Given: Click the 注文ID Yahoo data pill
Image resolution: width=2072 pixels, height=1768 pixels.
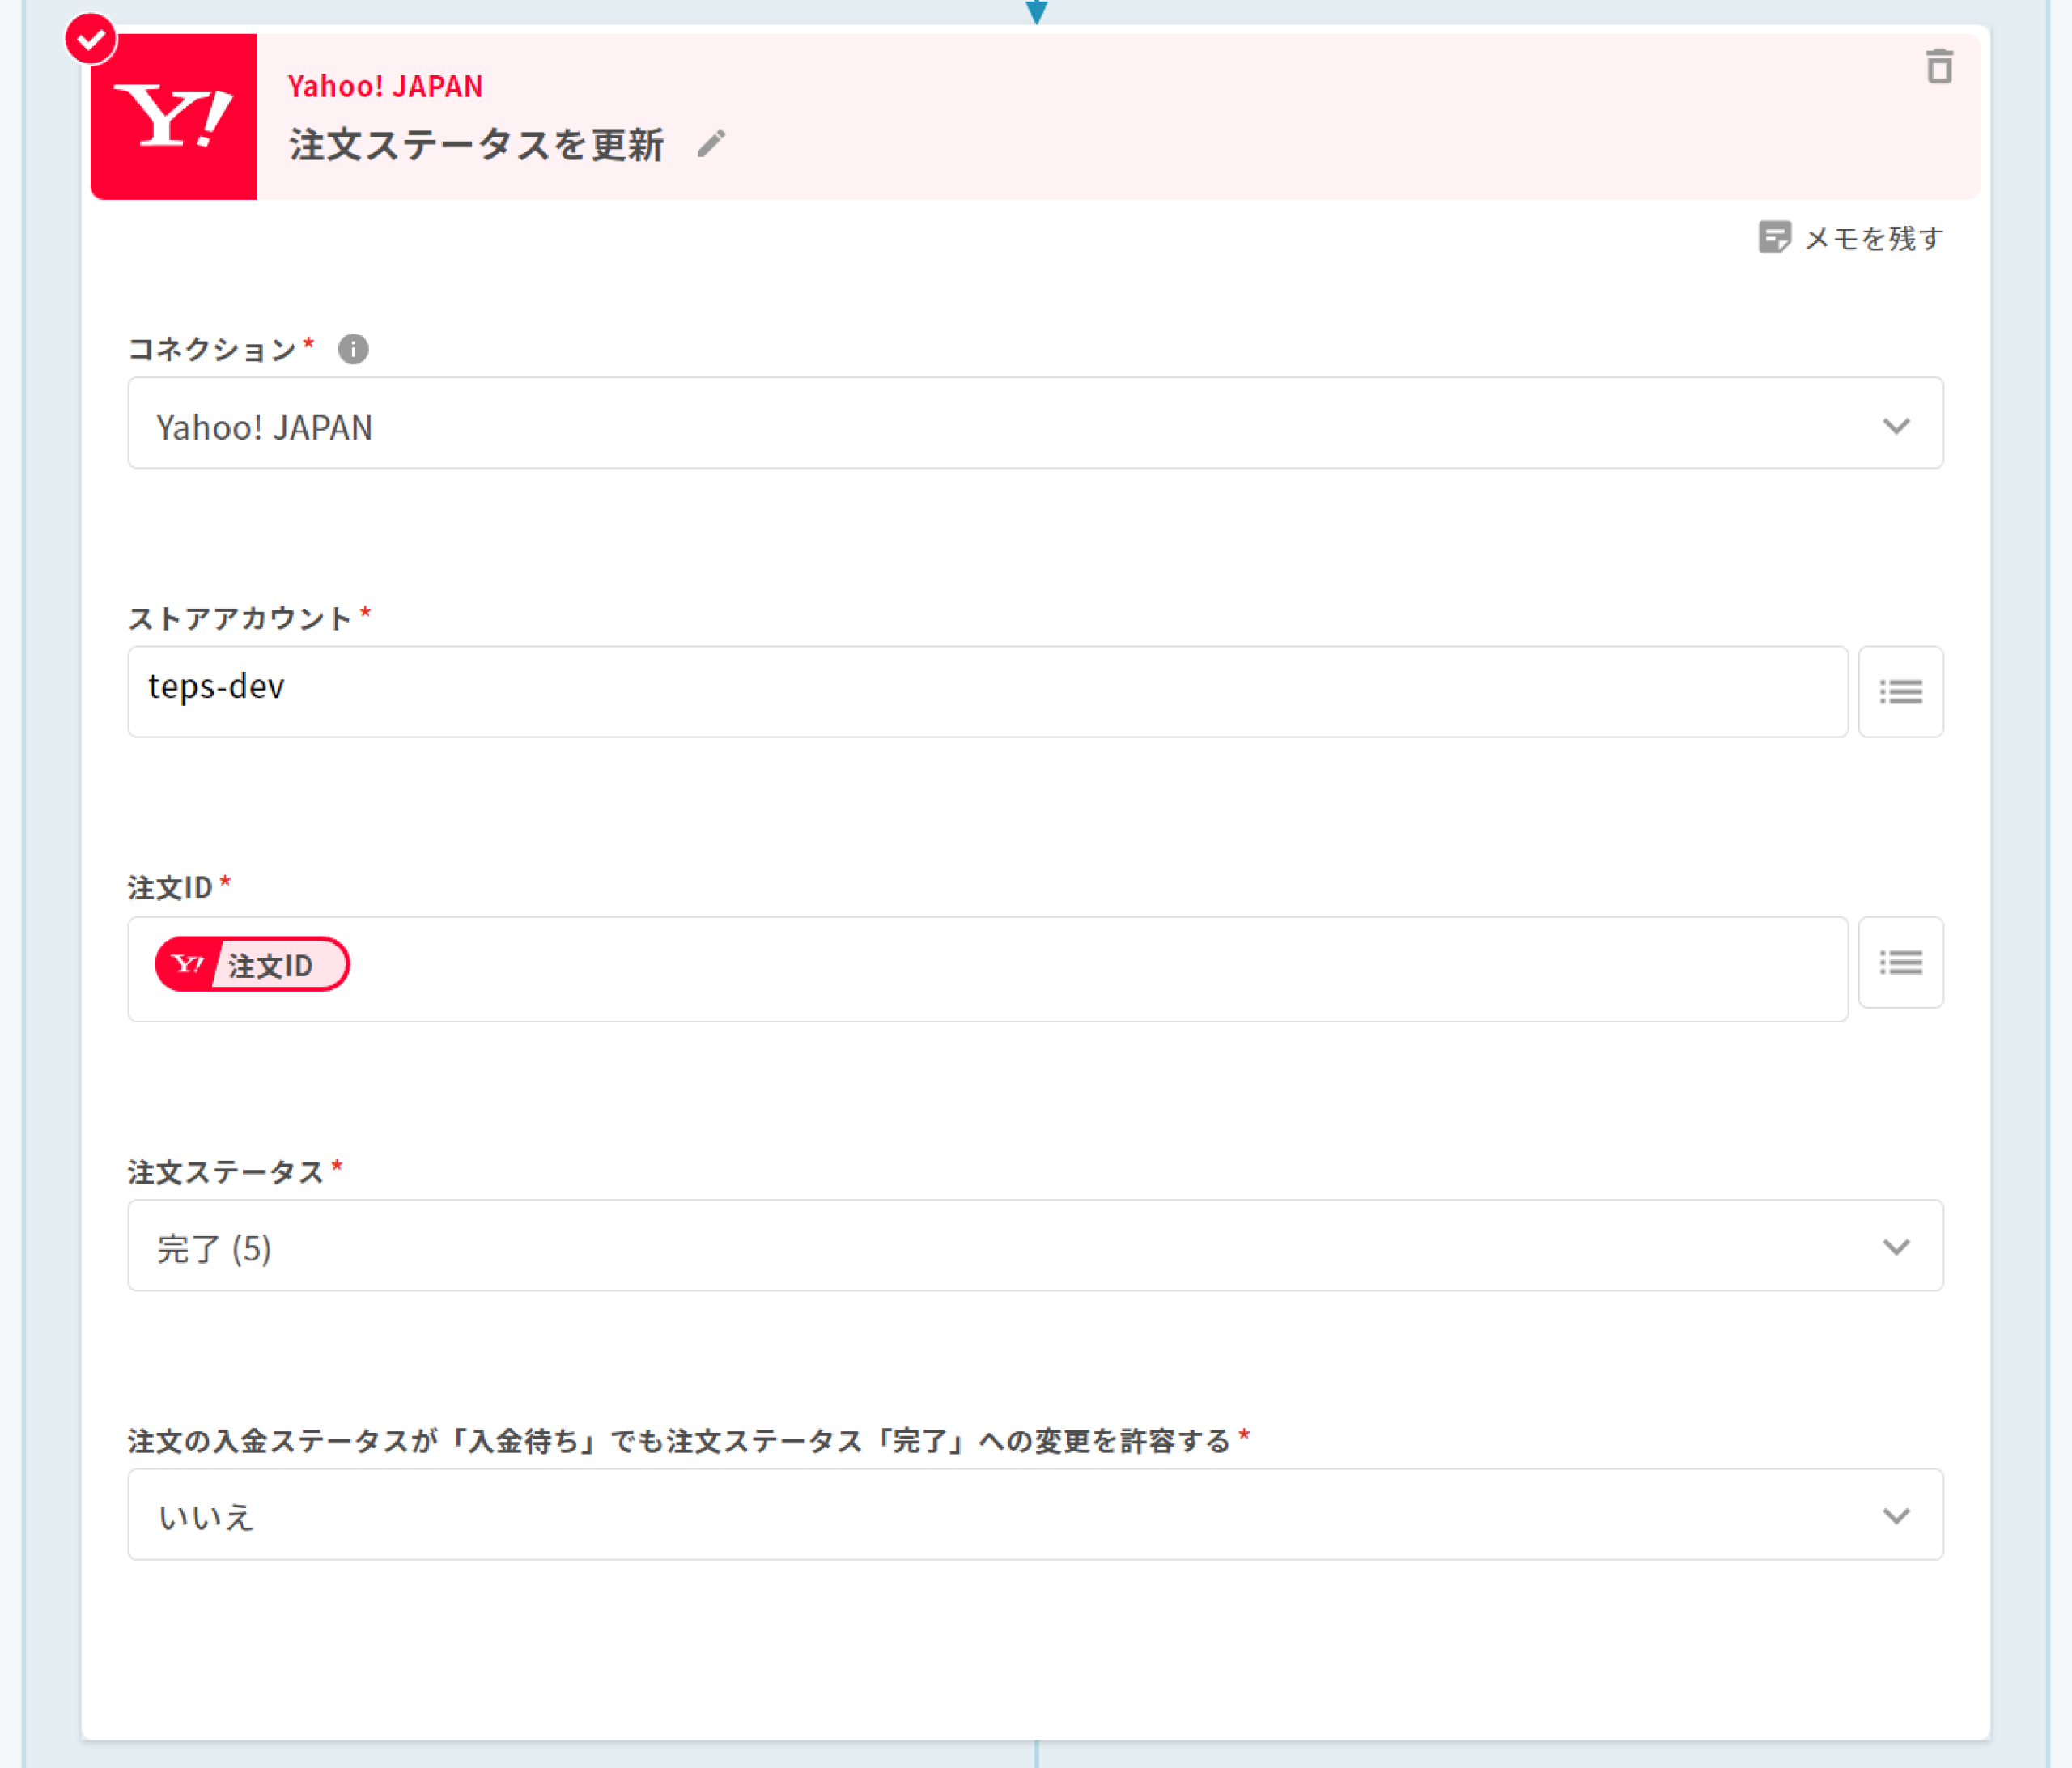Looking at the screenshot, I should point(252,965).
